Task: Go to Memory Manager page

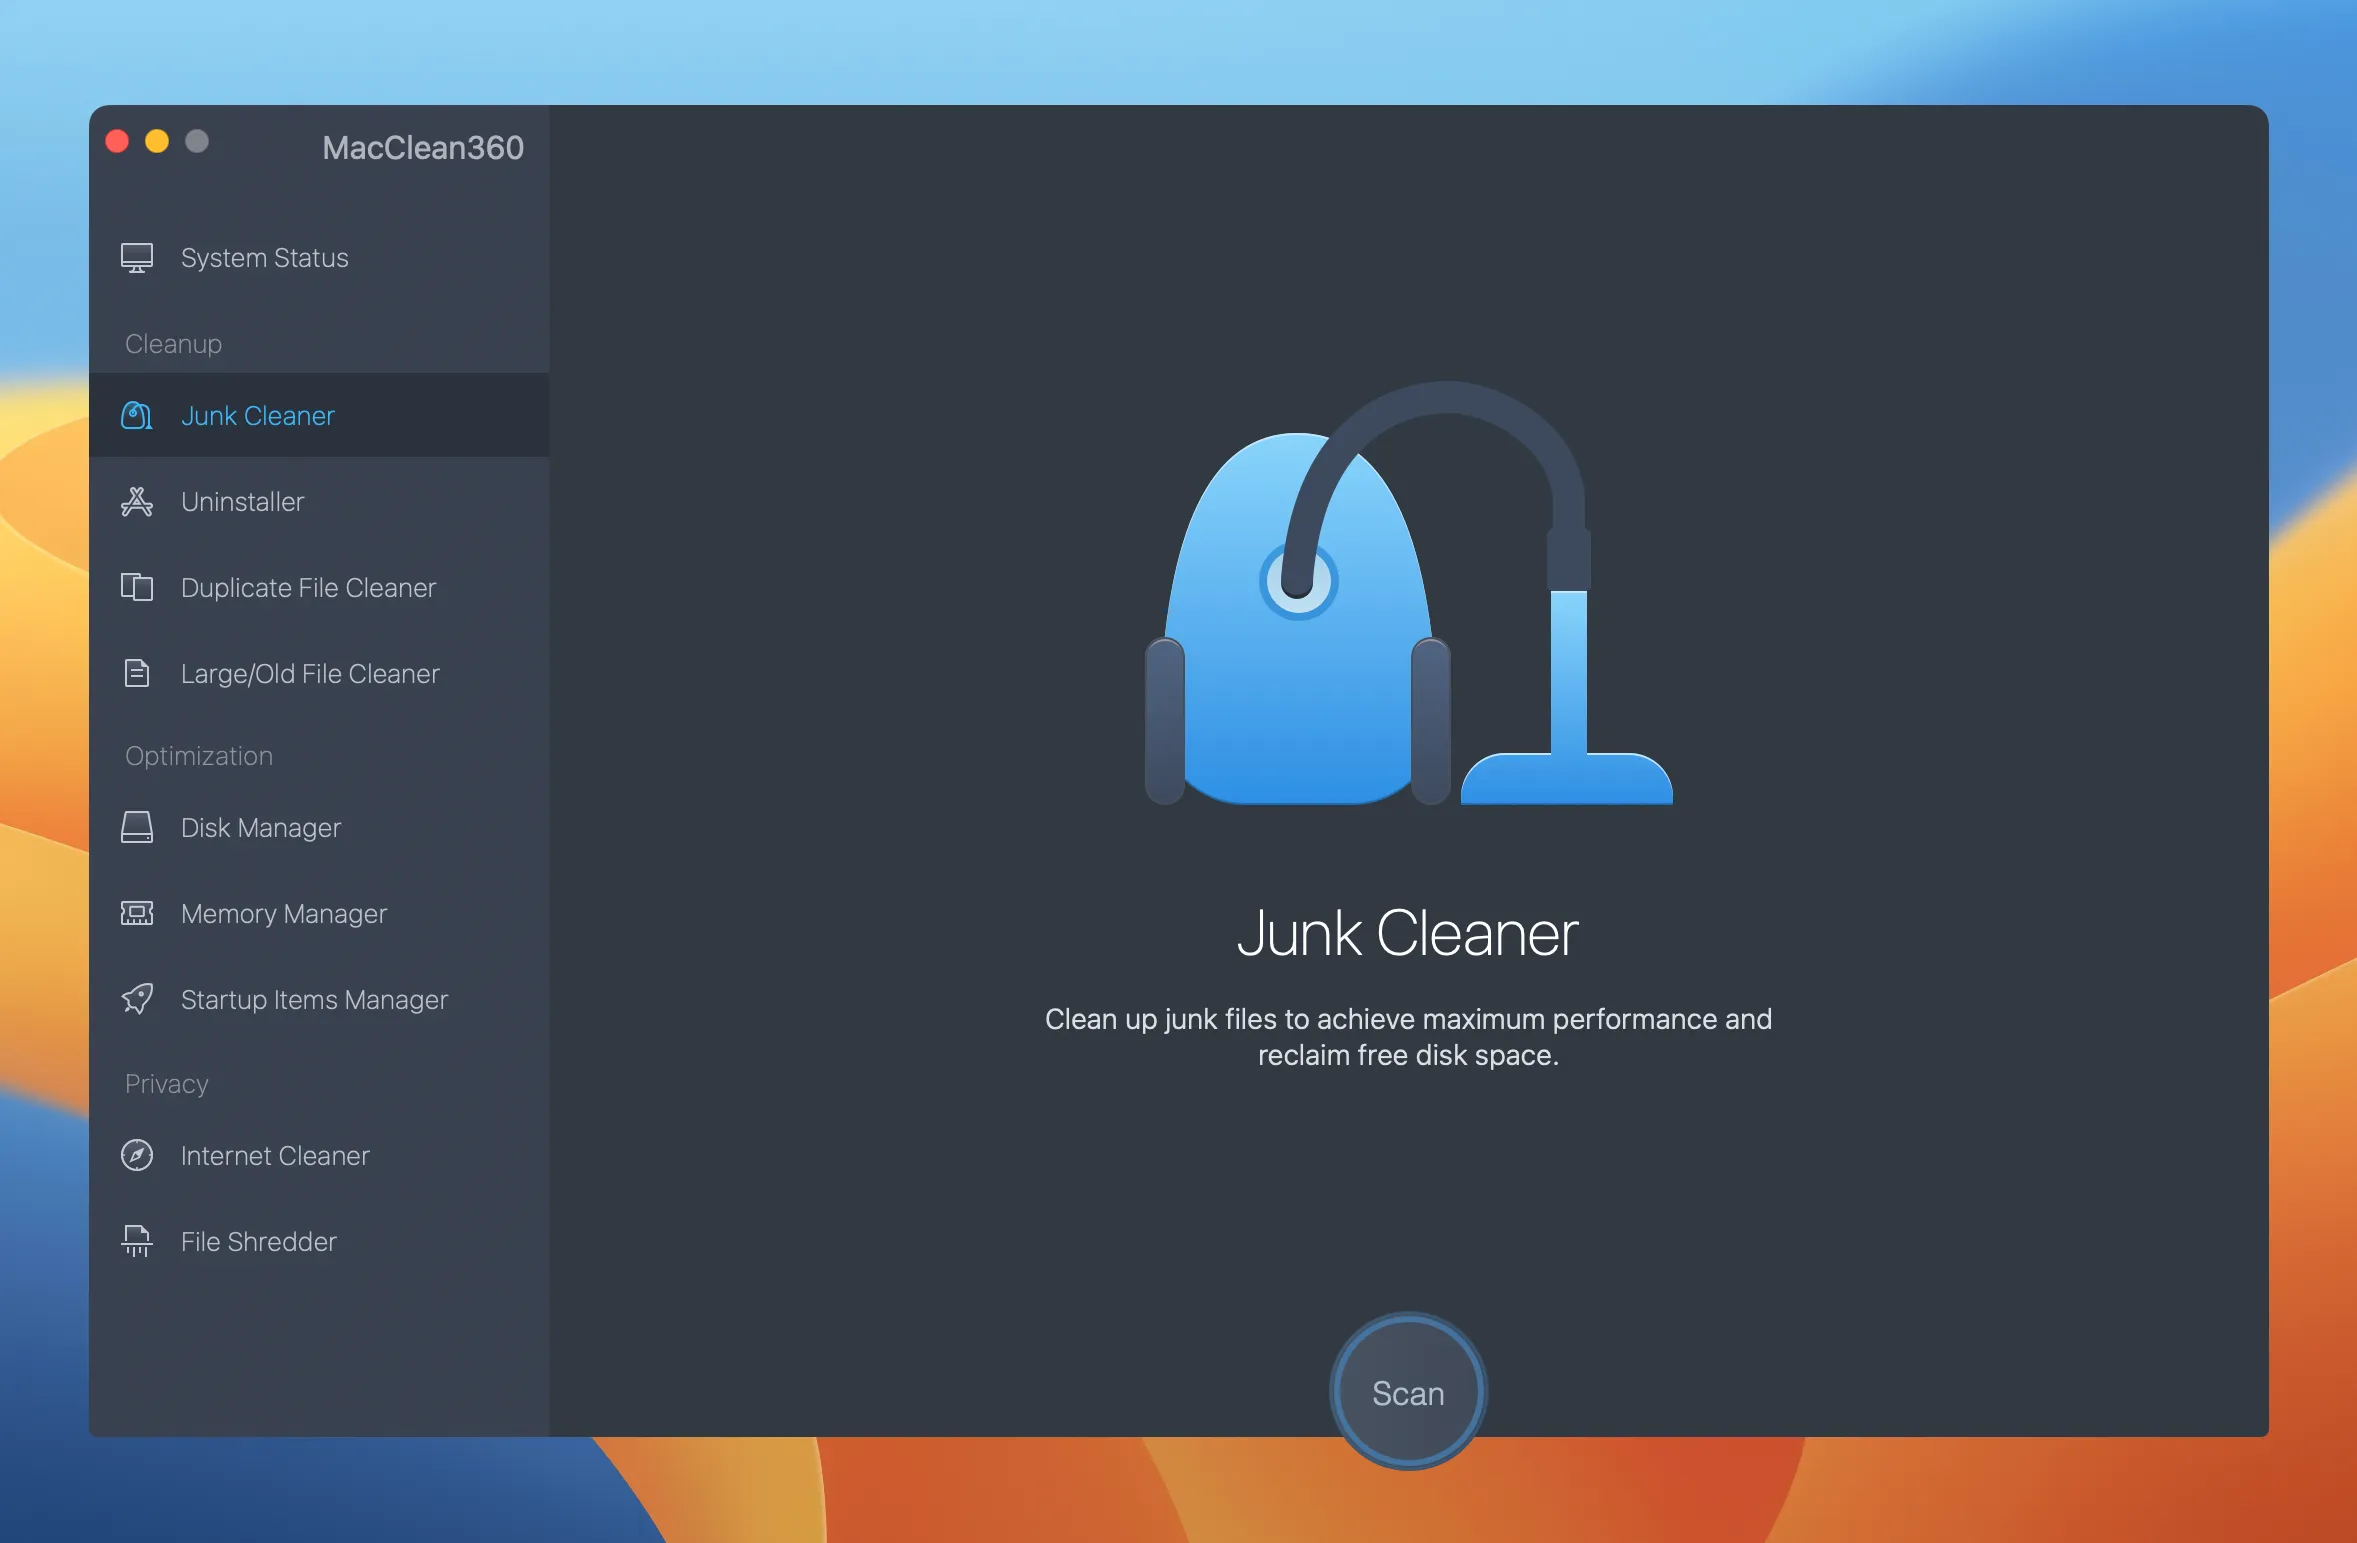Action: (x=283, y=914)
